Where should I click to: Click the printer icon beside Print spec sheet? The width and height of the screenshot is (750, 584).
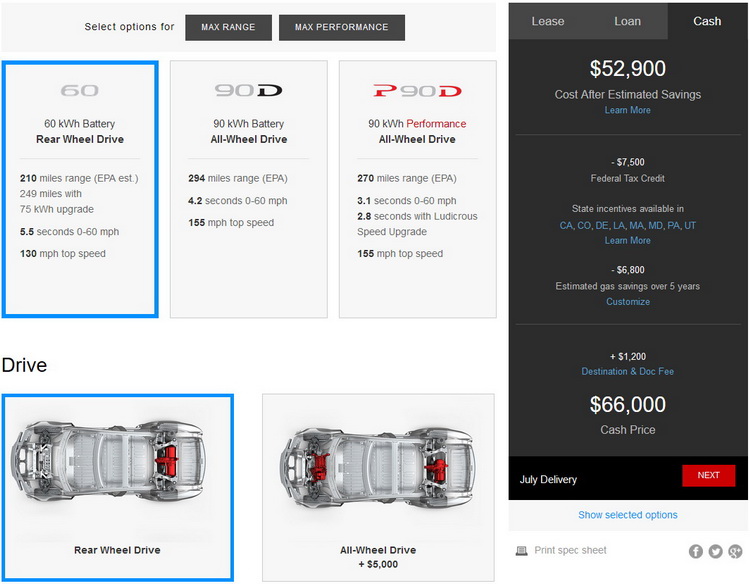pos(522,551)
